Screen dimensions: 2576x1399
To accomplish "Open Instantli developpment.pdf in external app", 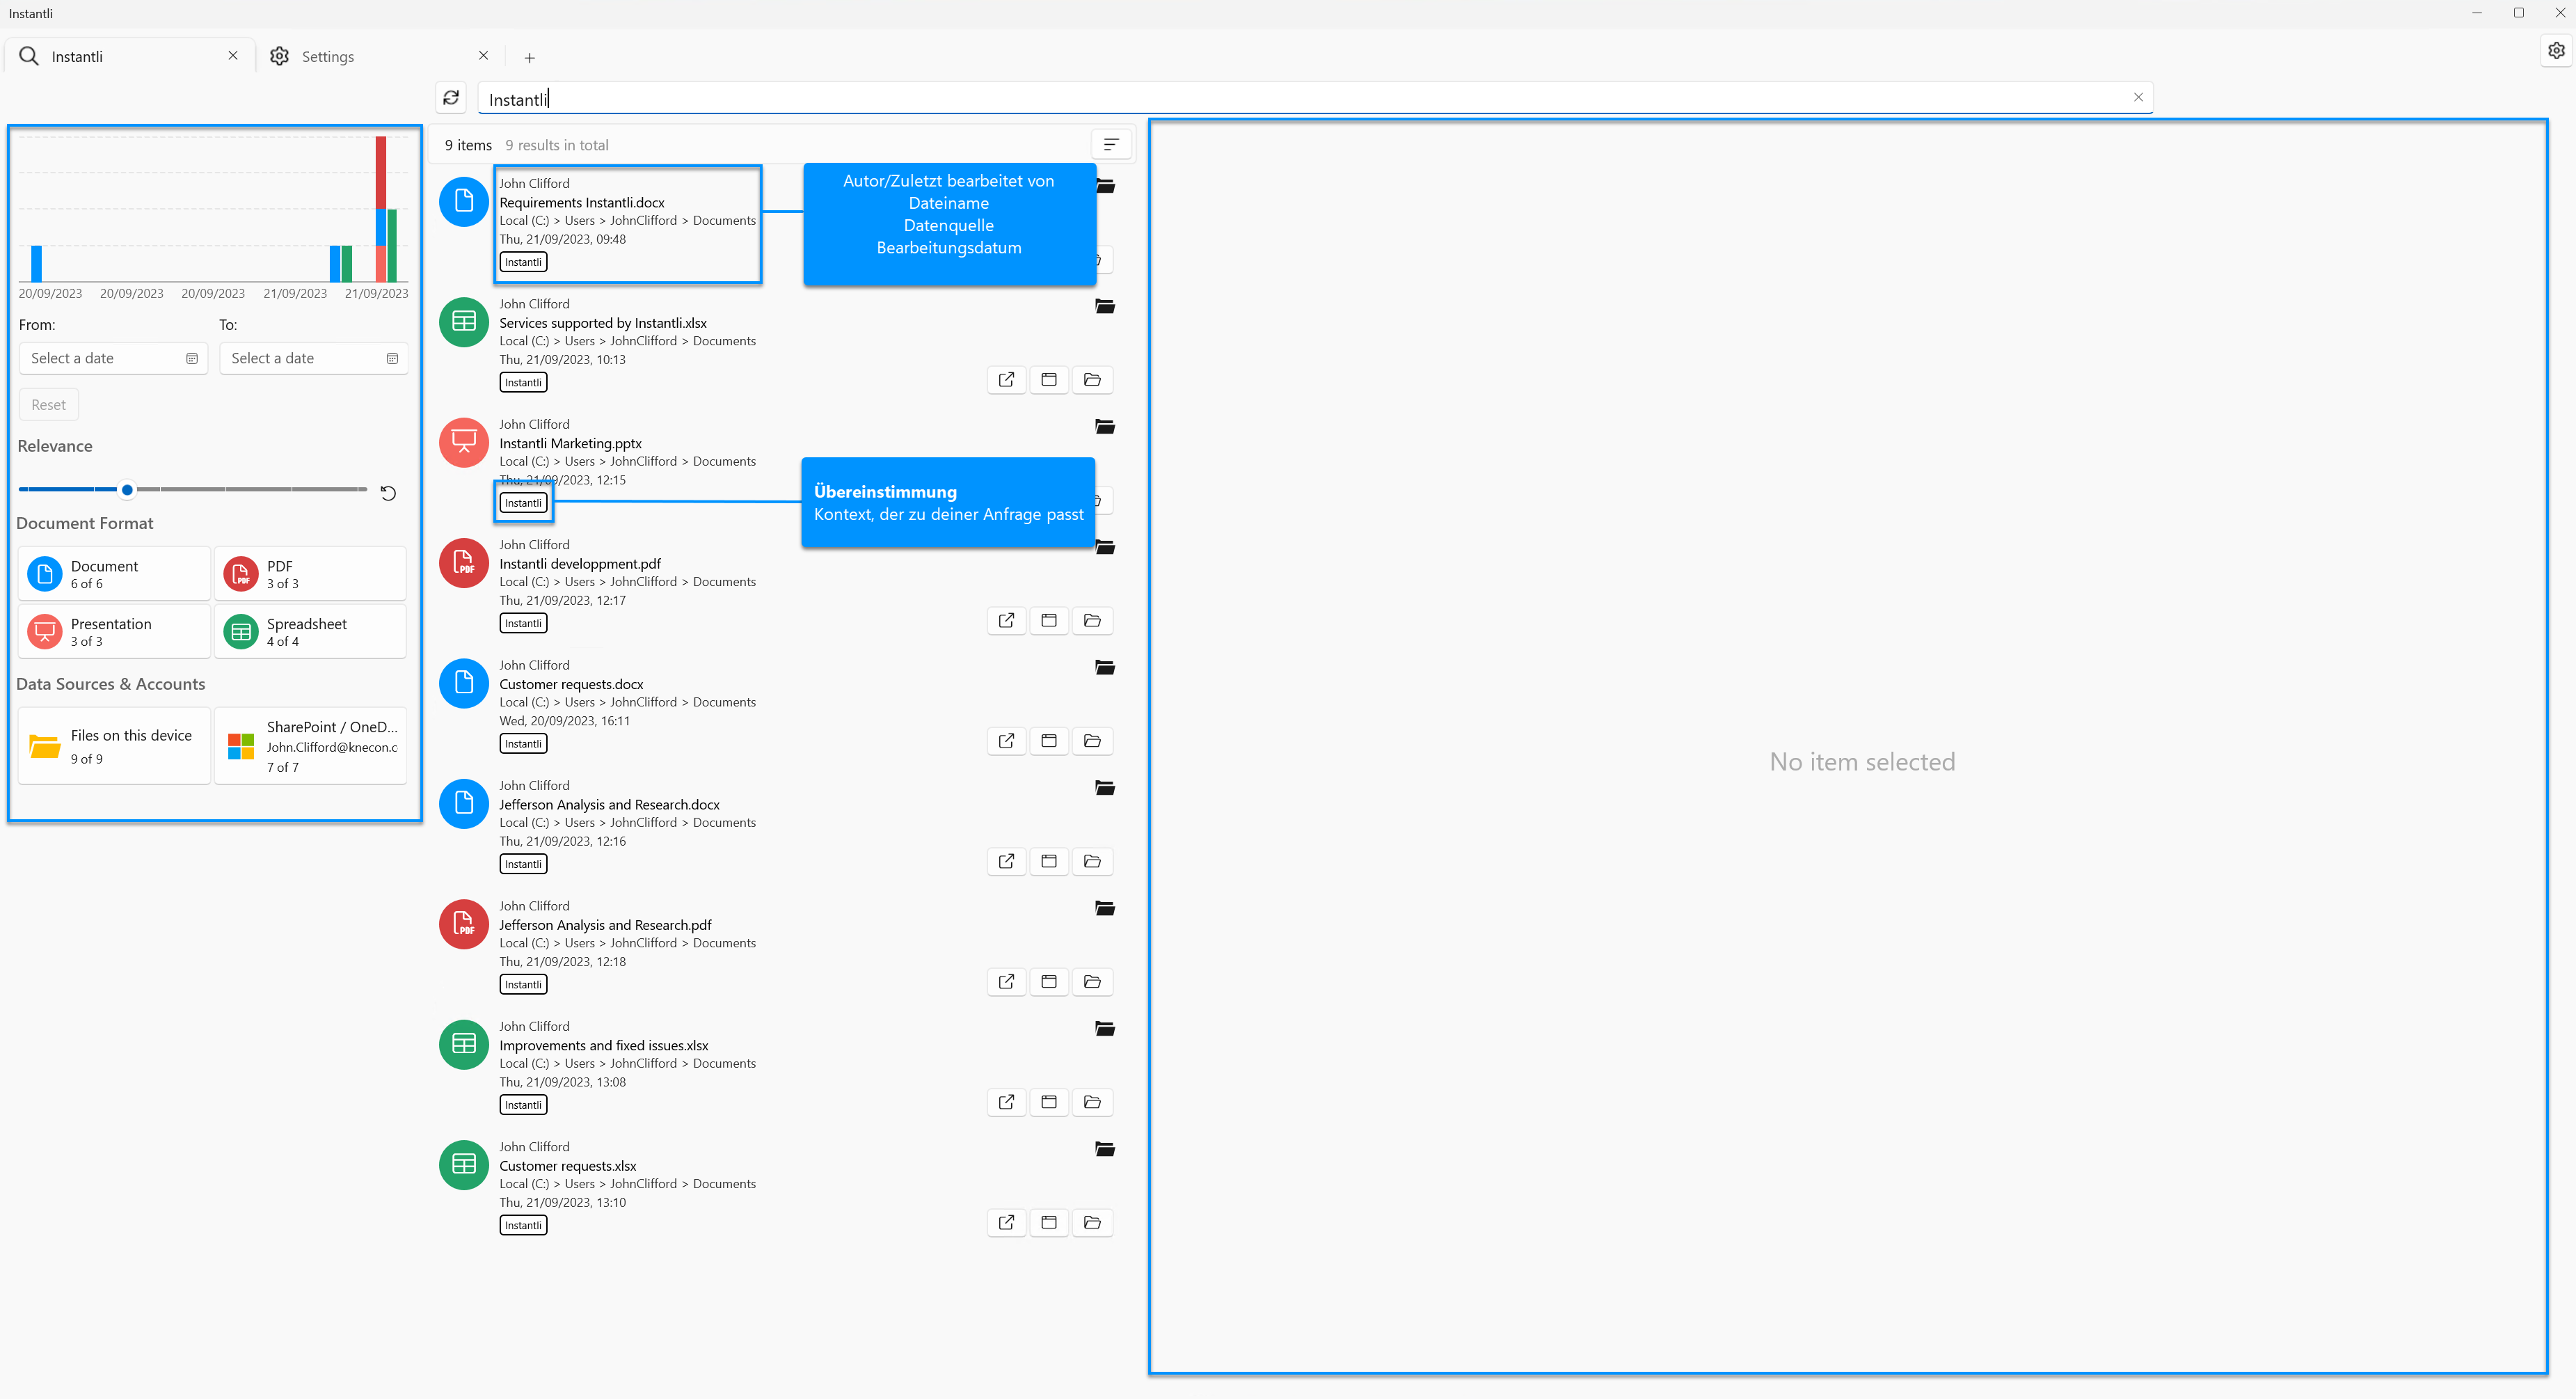I will [1006, 621].
